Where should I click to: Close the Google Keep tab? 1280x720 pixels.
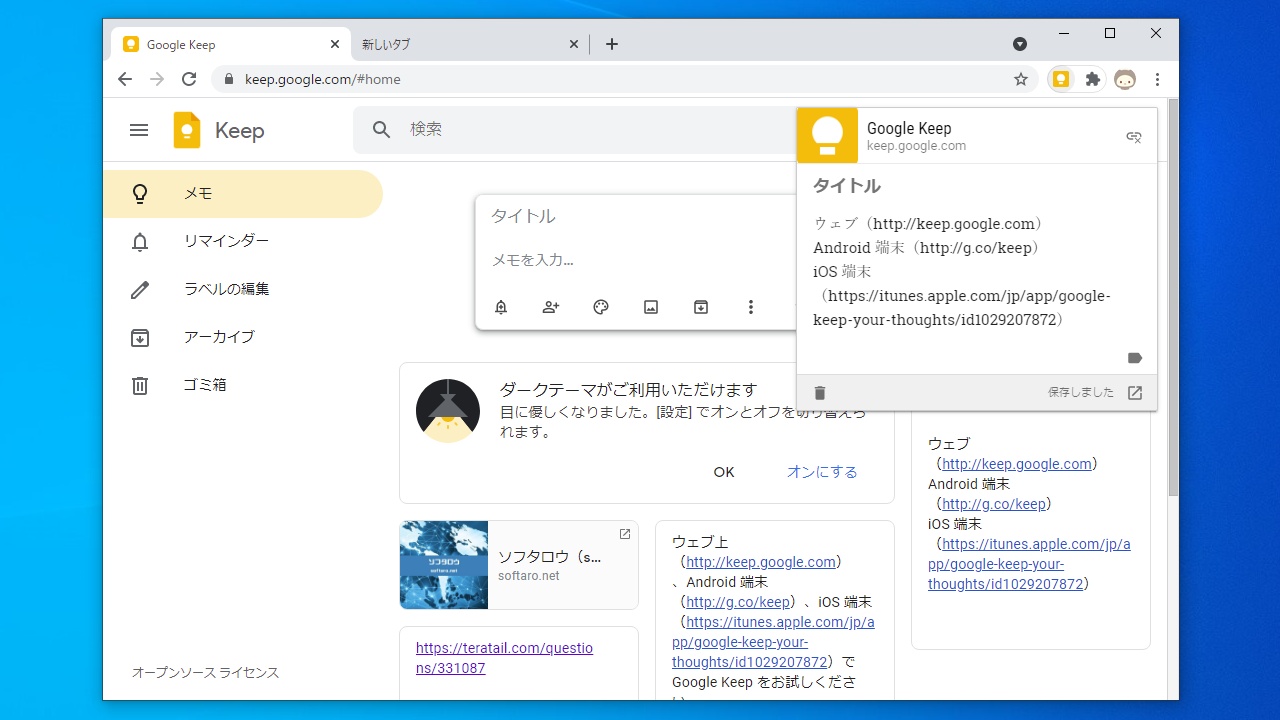tap(335, 44)
